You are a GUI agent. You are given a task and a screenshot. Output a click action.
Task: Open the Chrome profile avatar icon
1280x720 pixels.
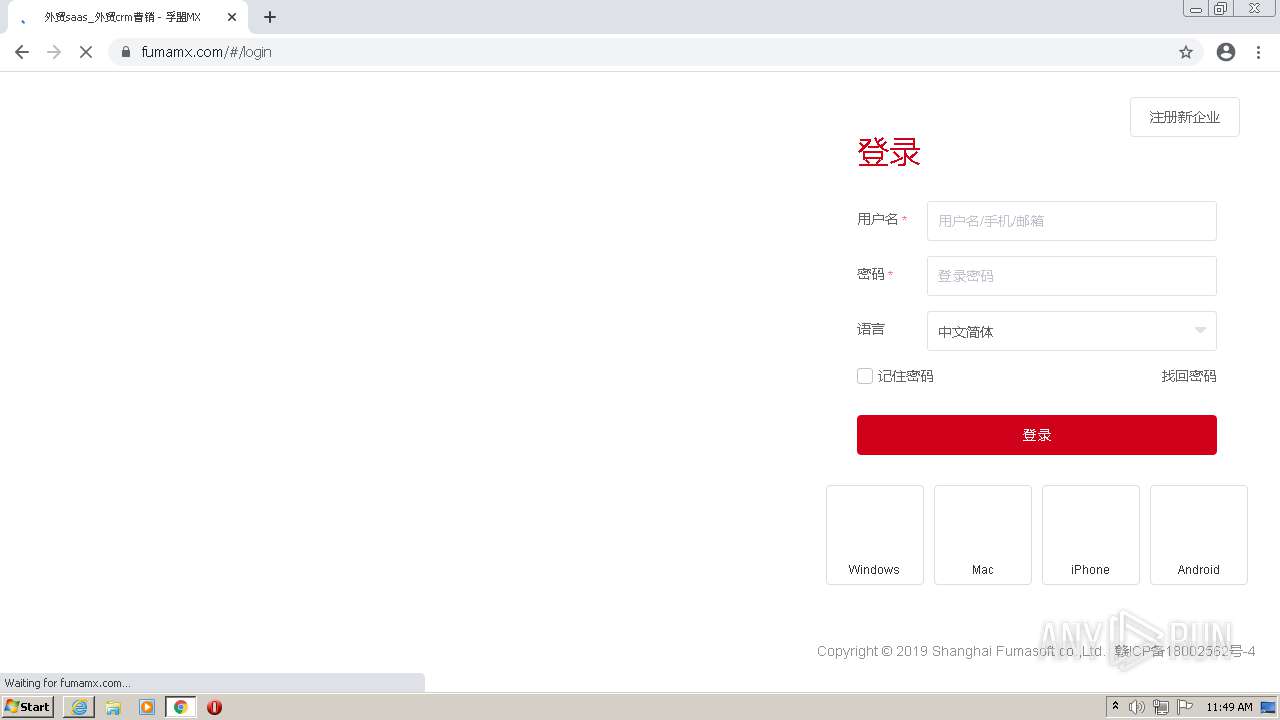(1226, 52)
